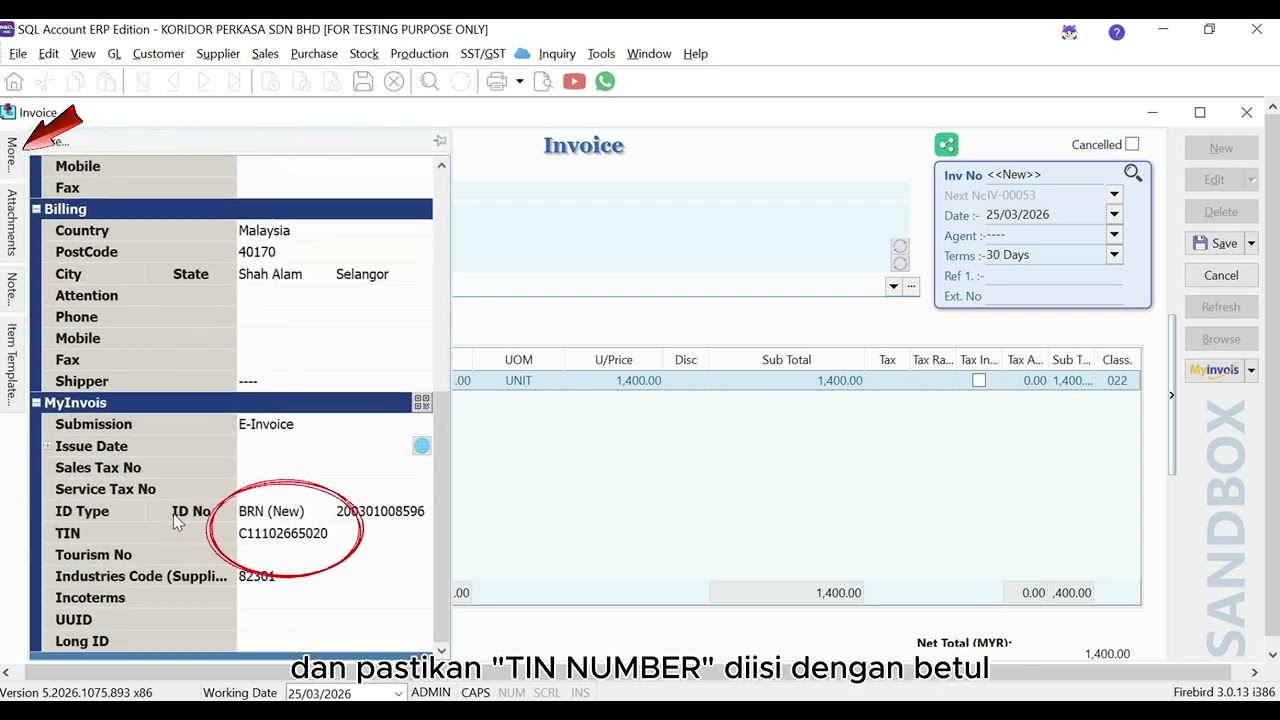
Task: Jump to last record toolbar icon
Action: pos(235,82)
